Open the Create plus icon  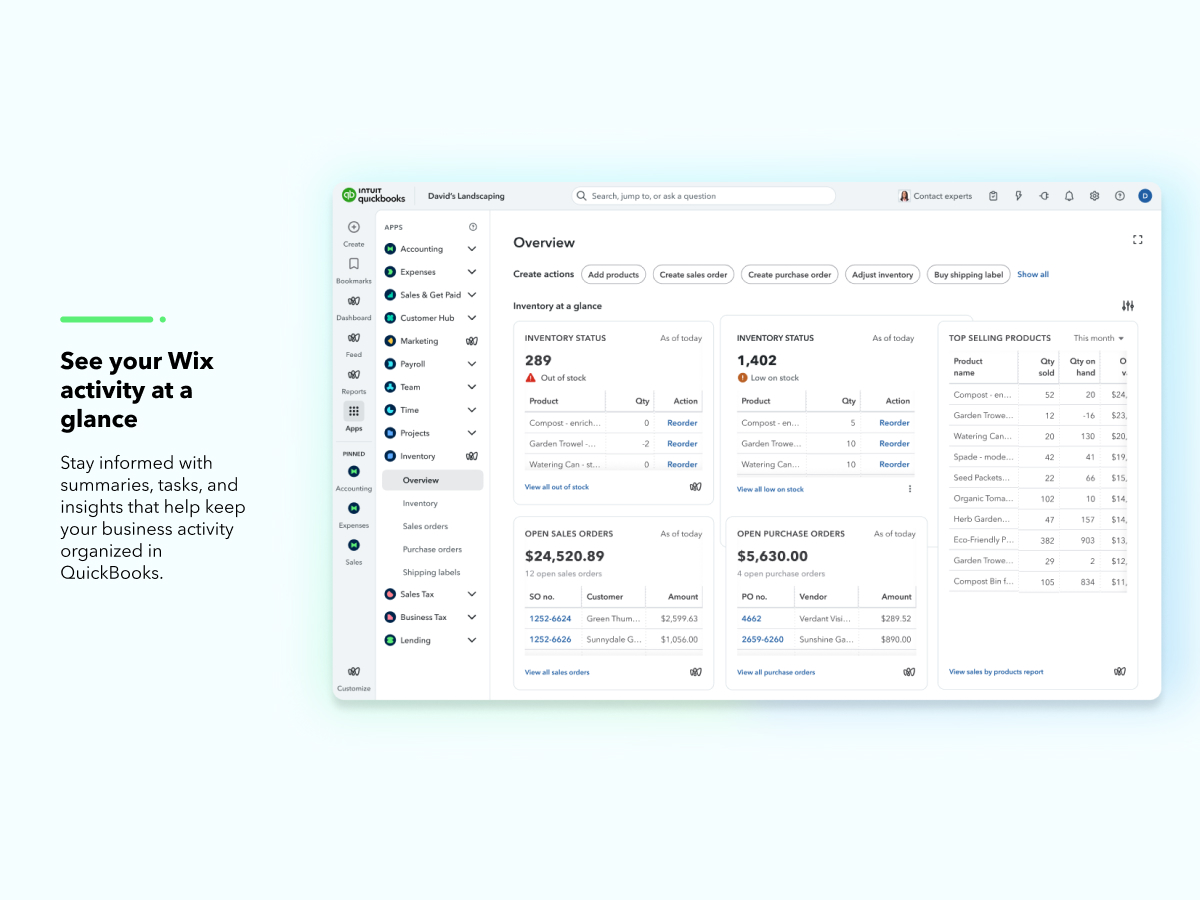coord(354,227)
